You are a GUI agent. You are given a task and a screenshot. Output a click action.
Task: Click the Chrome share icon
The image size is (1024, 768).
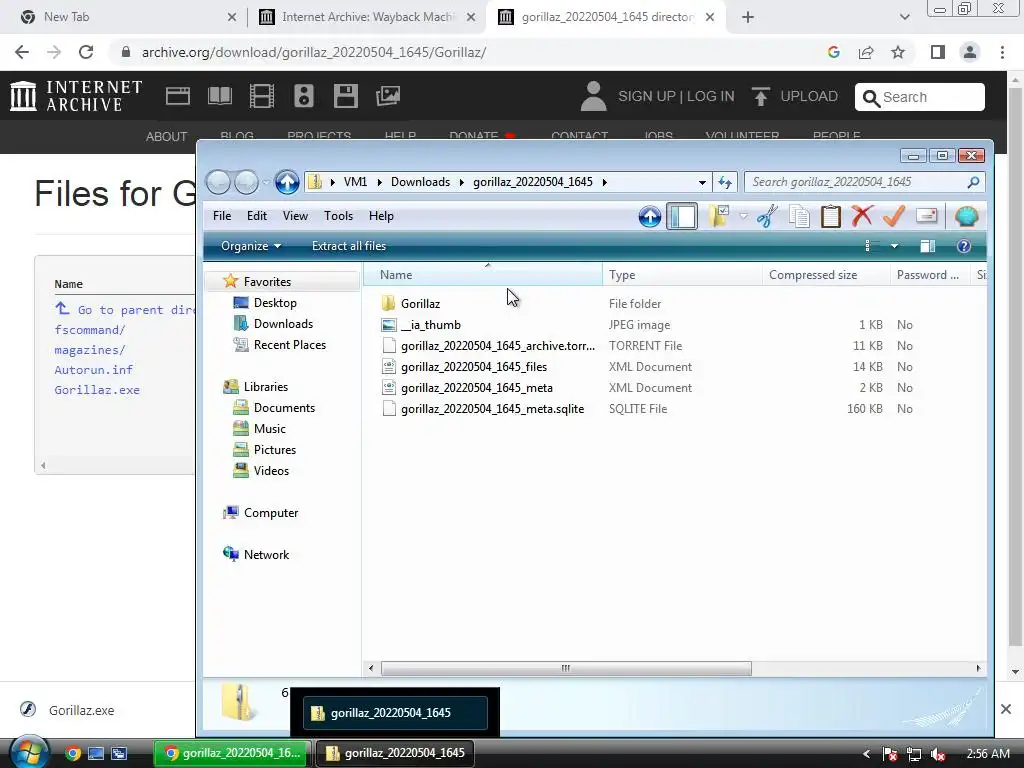(x=866, y=52)
